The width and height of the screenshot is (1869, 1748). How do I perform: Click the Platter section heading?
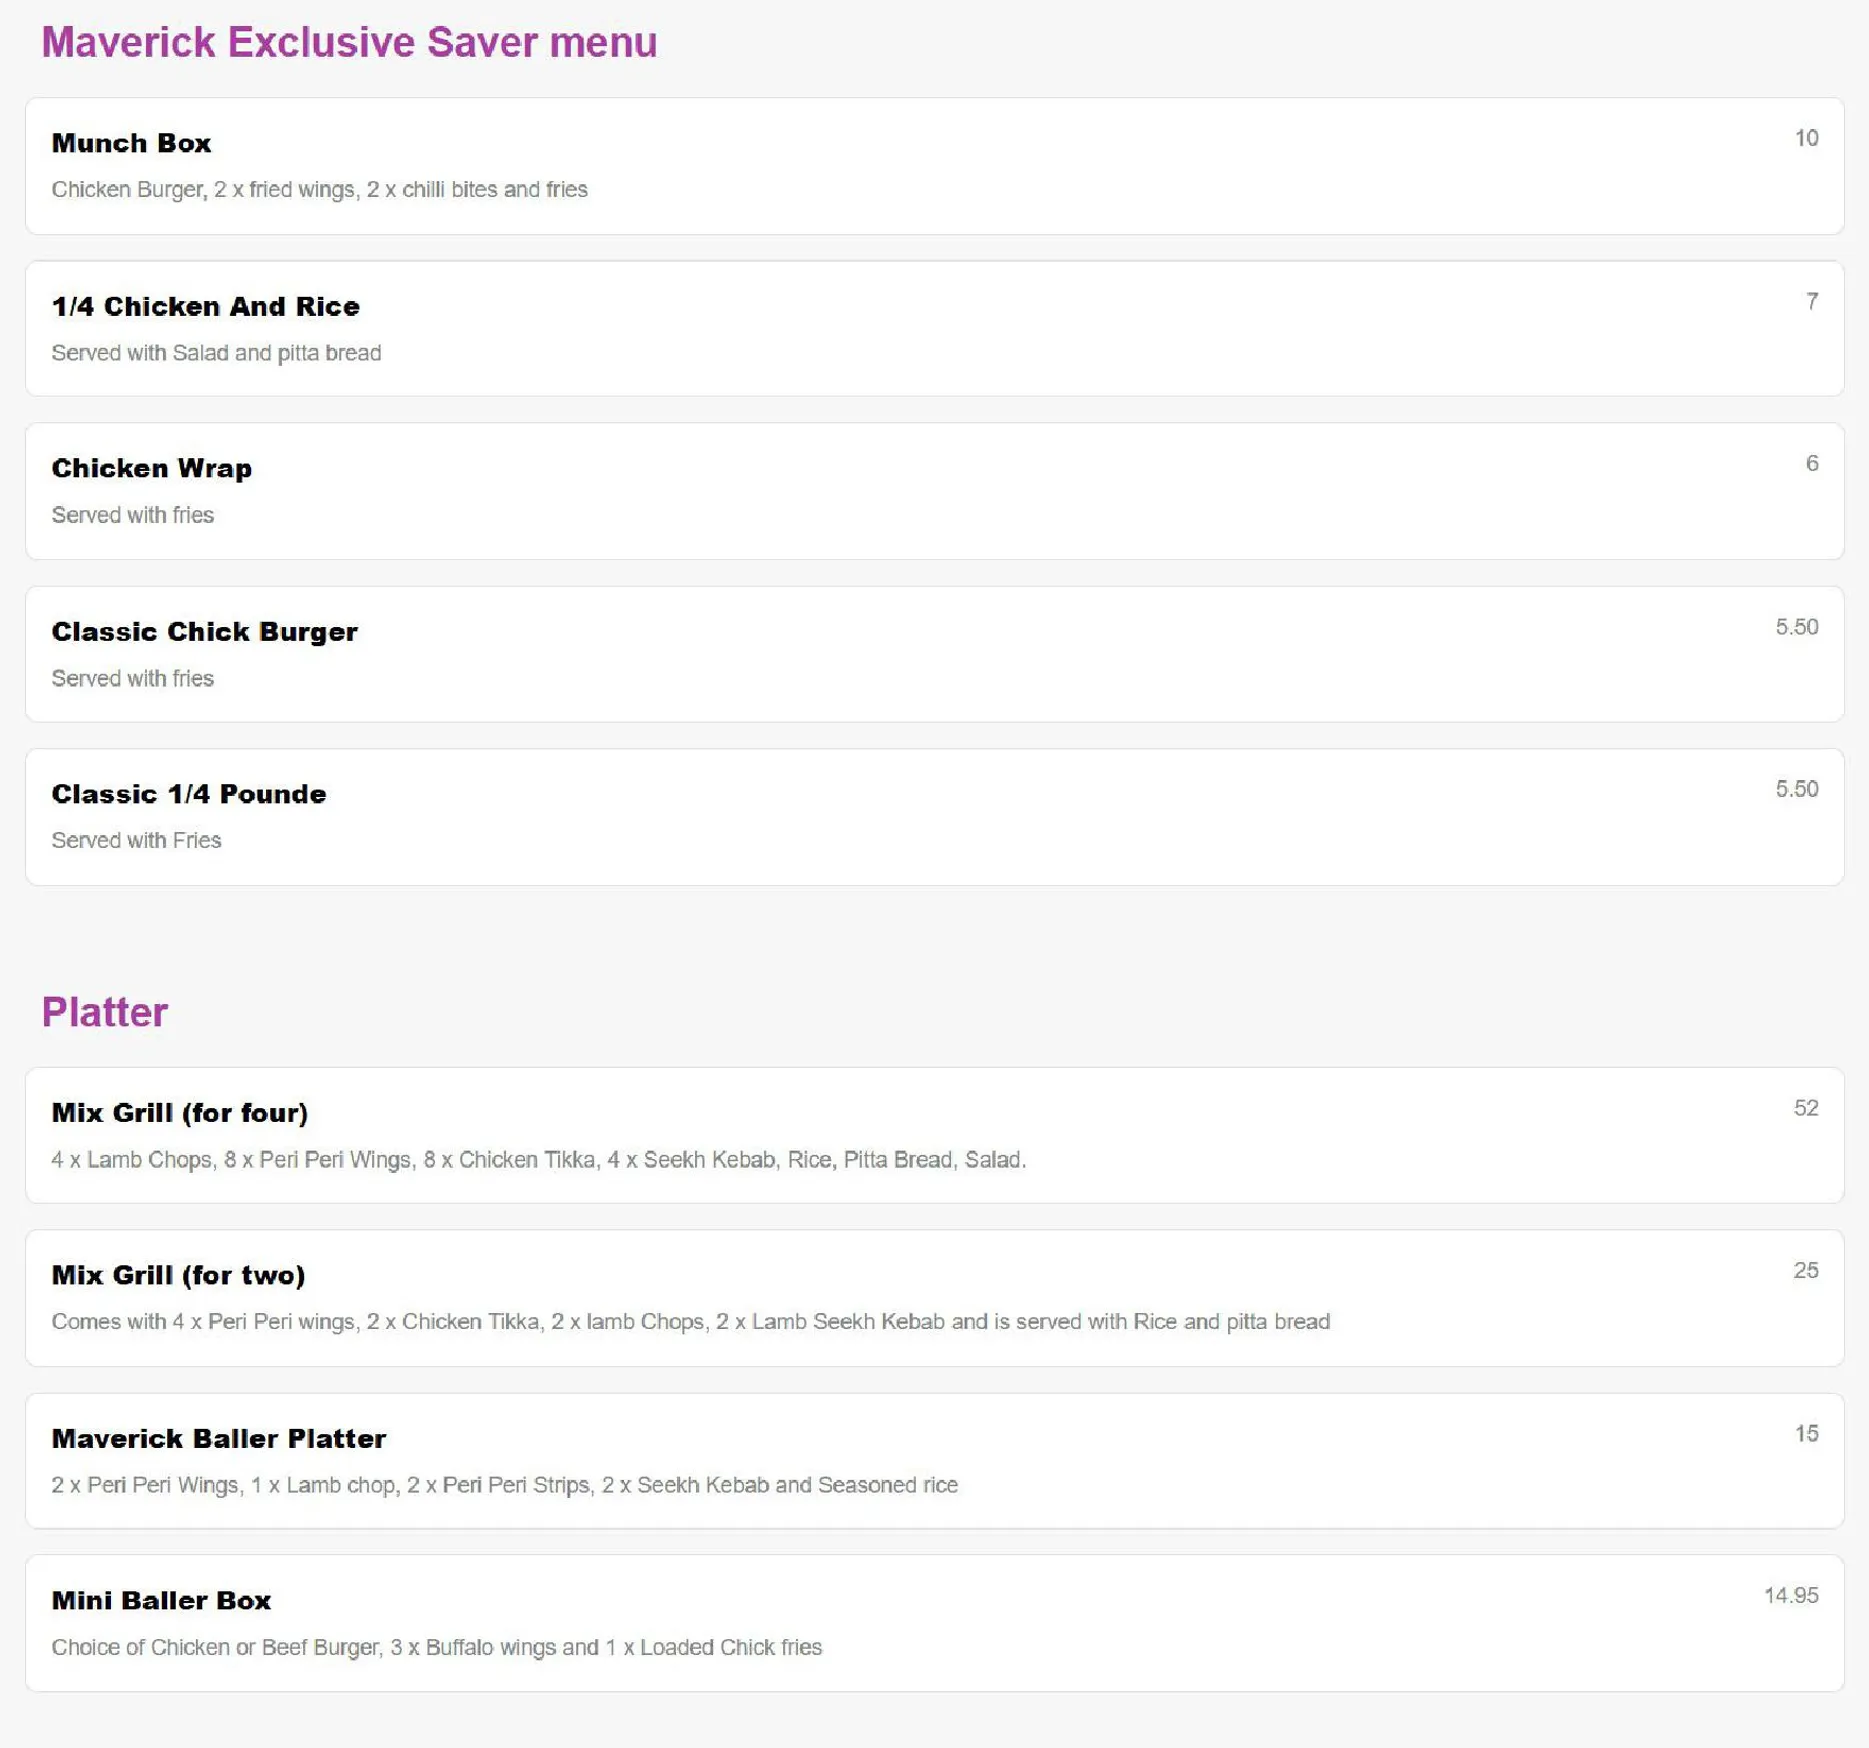click(x=104, y=1012)
